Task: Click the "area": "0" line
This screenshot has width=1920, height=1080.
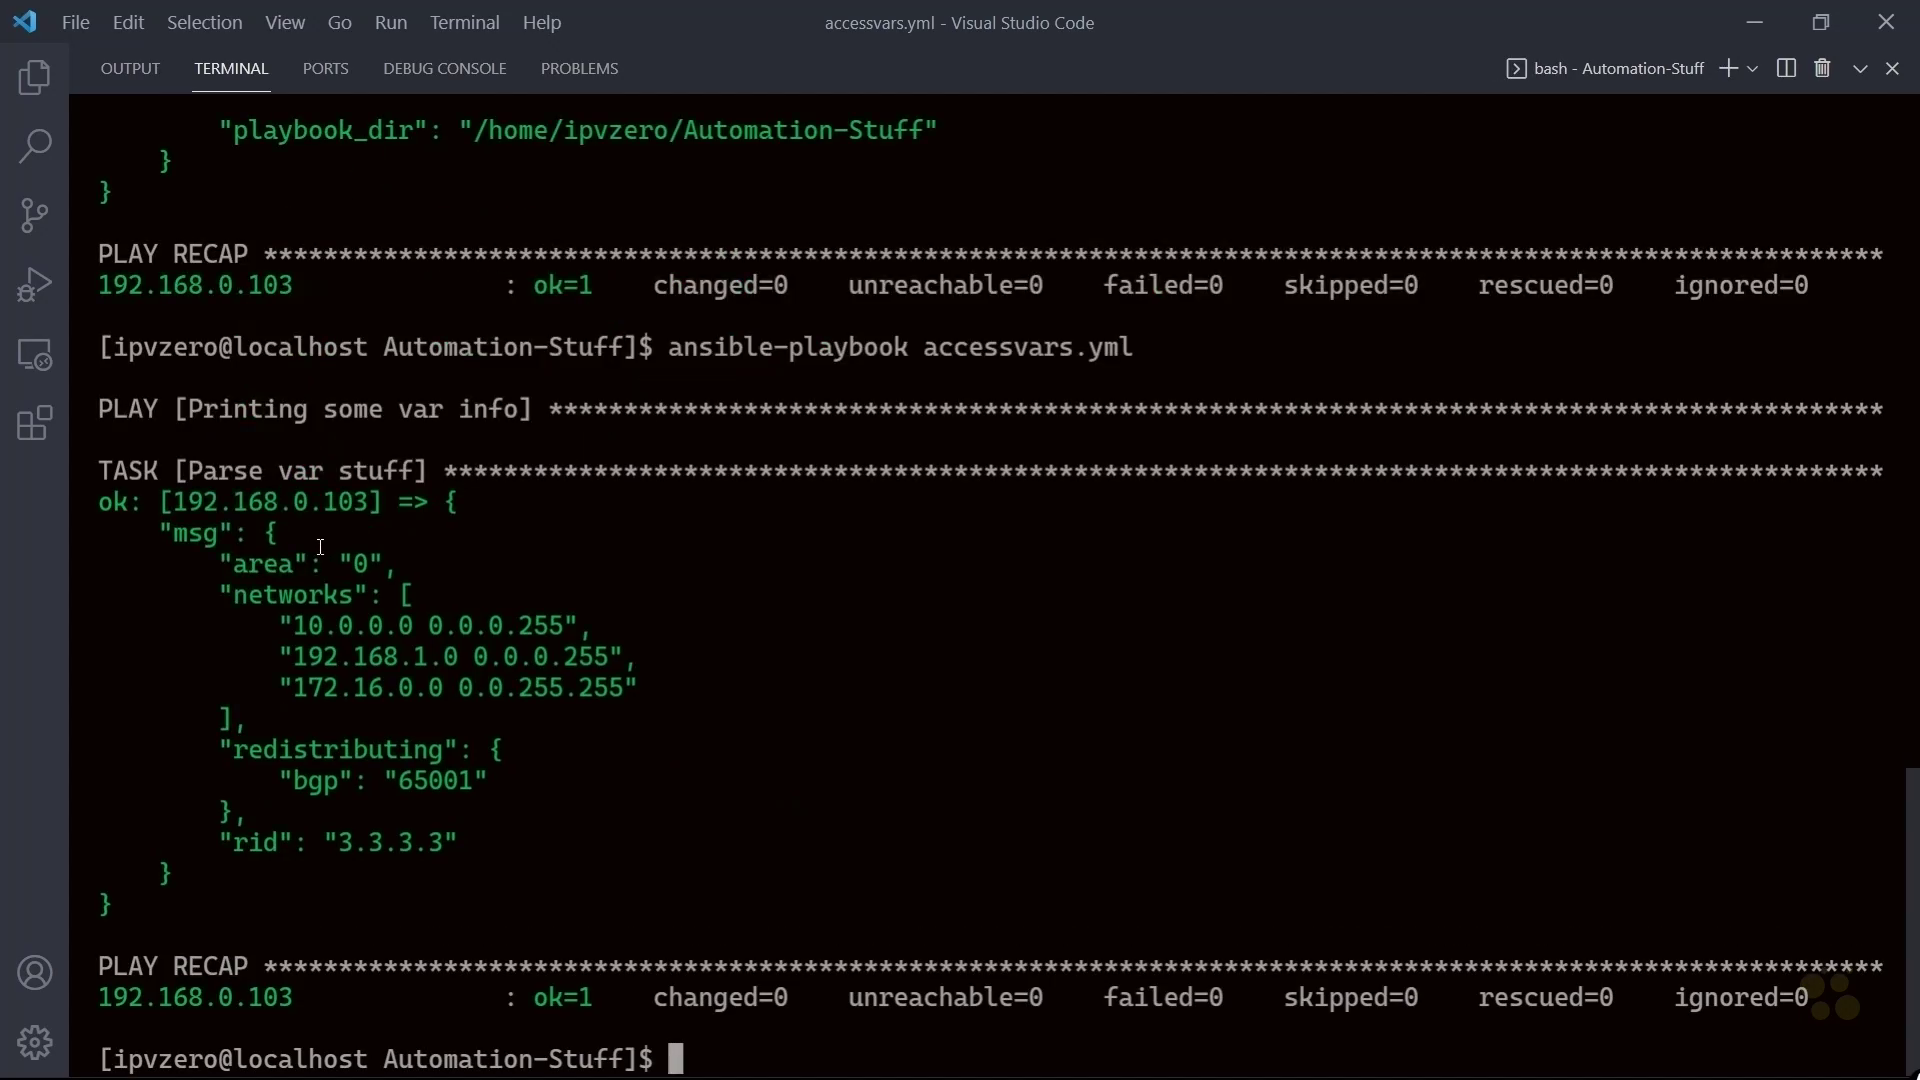Action: point(308,563)
